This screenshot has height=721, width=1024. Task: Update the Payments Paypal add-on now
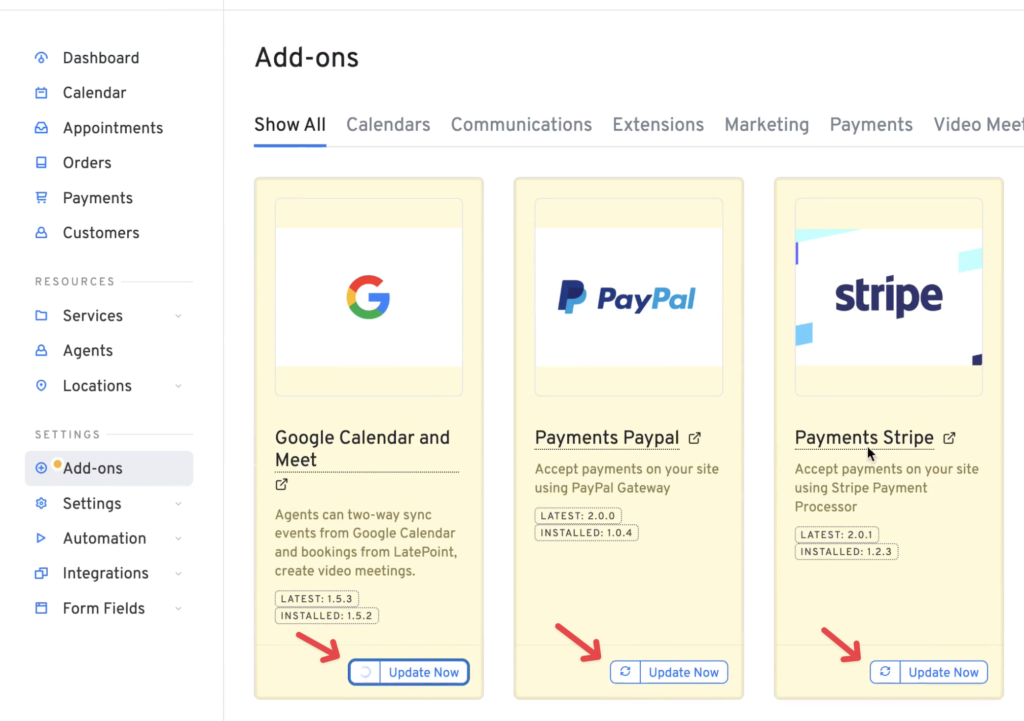coord(683,672)
